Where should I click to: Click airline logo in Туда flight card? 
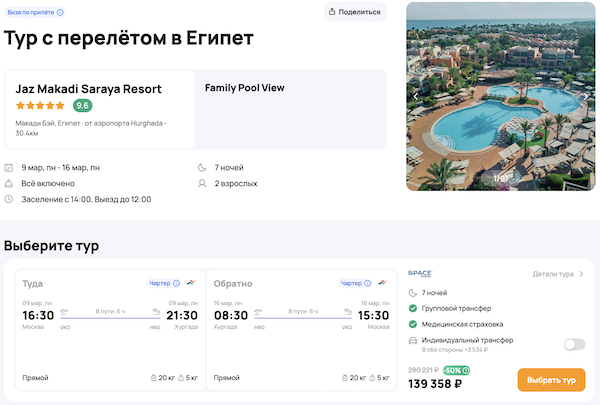point(190,283)
